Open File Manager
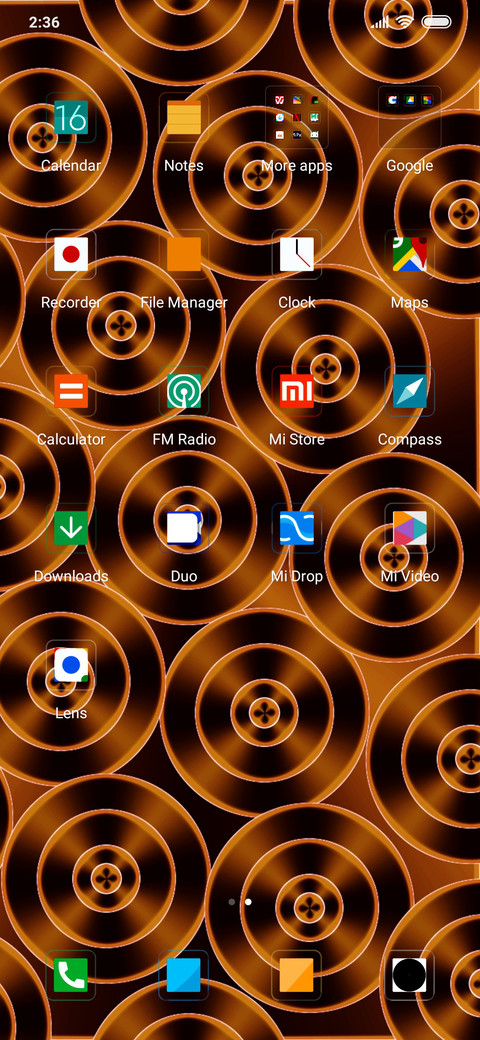The width and height of the screenshot is (480, 1040). pos(184,255)
